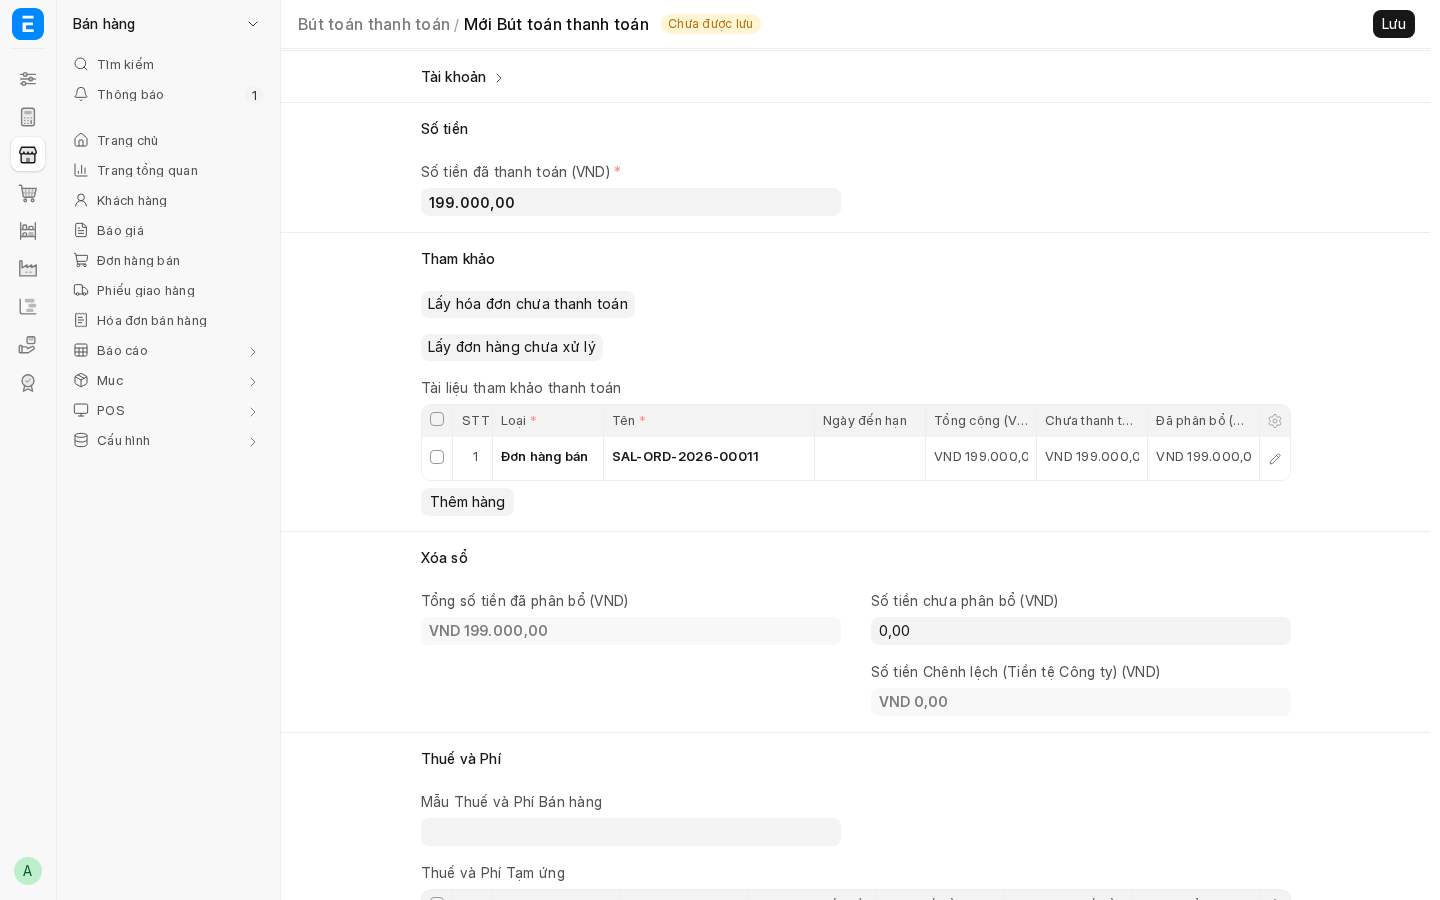The image size is (1440, 900).
Task: Click Thêm hàng button
Action: pyautogui.click(x=467, y=502)
